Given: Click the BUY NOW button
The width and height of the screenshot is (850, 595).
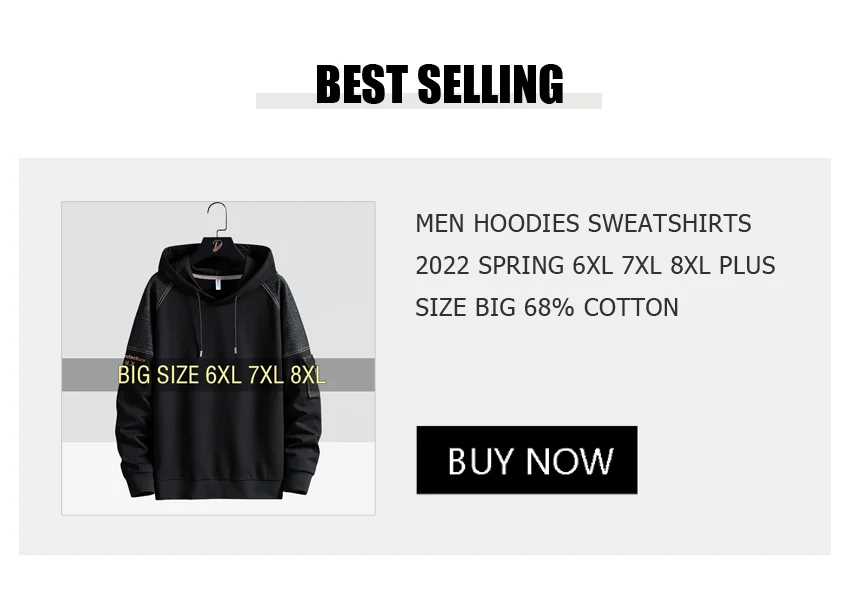Looking at the screenshot, I should (x=526, y=460).
